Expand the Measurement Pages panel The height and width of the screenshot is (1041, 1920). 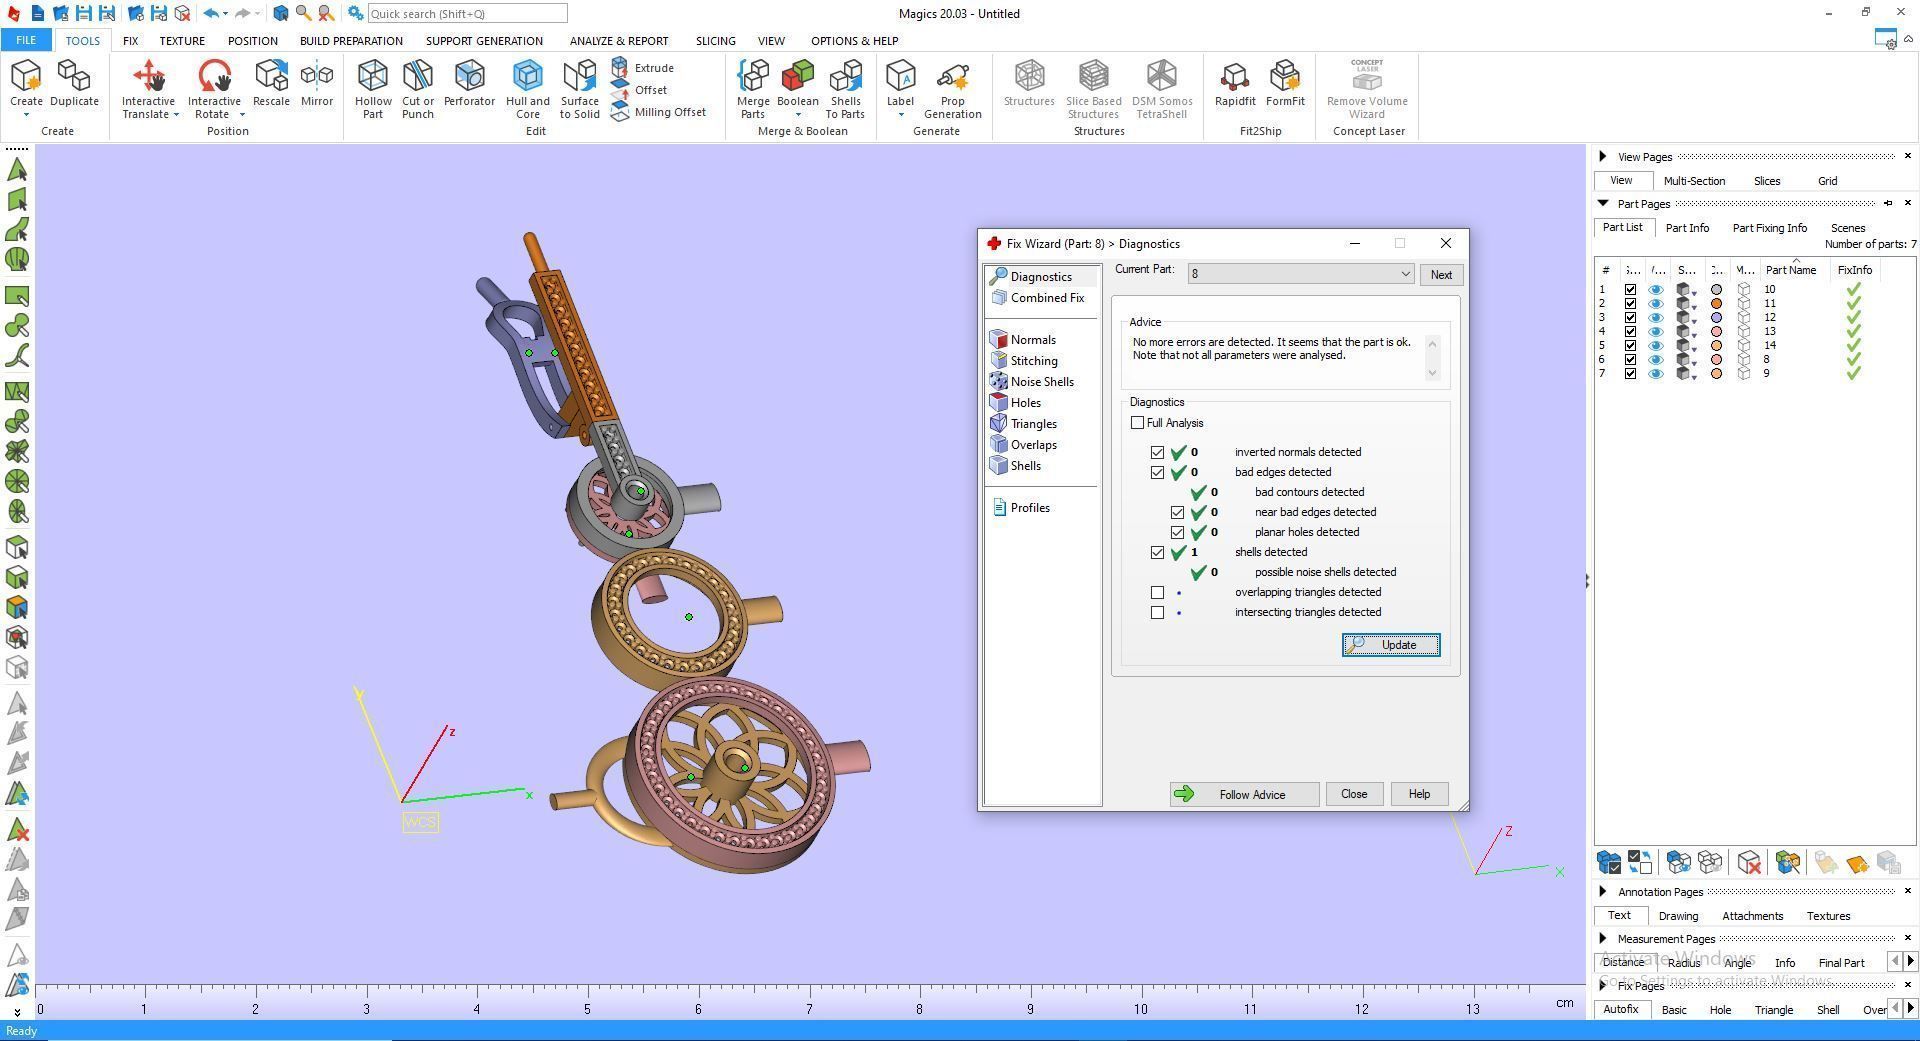(1603, 938)
